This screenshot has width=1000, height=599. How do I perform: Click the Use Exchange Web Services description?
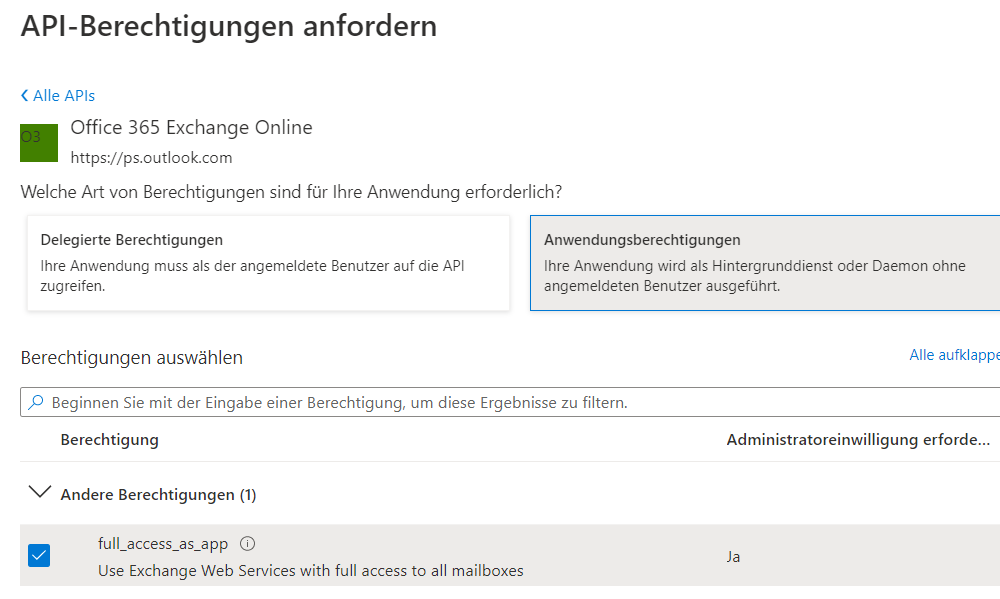(311, 570)
